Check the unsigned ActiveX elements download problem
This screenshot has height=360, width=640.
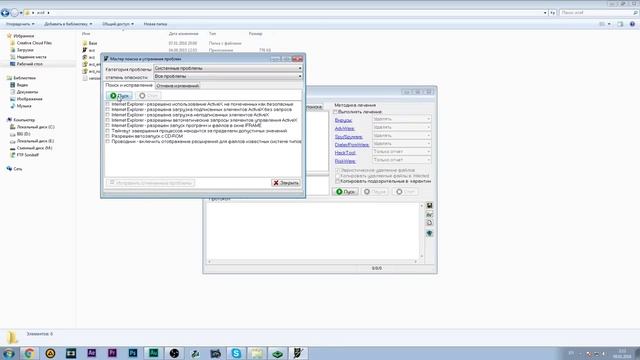(x=108, y=115)
